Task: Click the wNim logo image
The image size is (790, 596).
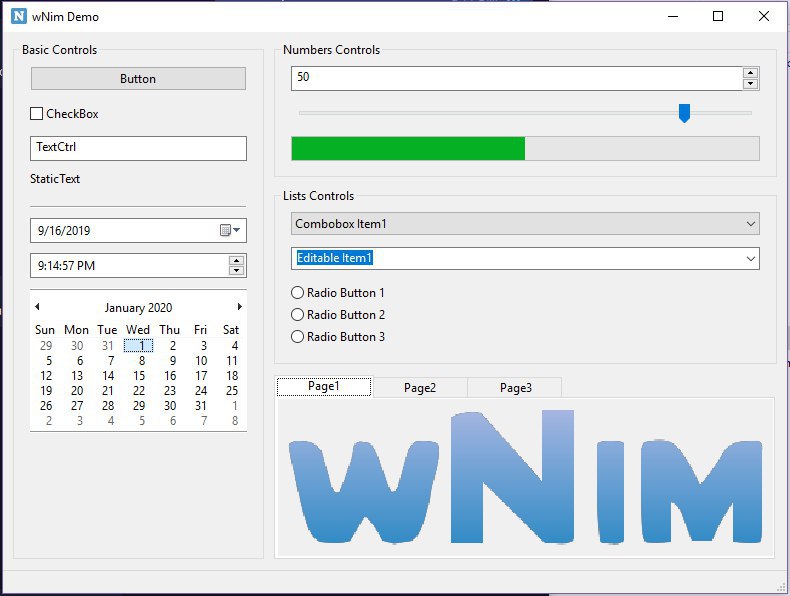Action: click(x=525, y=477)
